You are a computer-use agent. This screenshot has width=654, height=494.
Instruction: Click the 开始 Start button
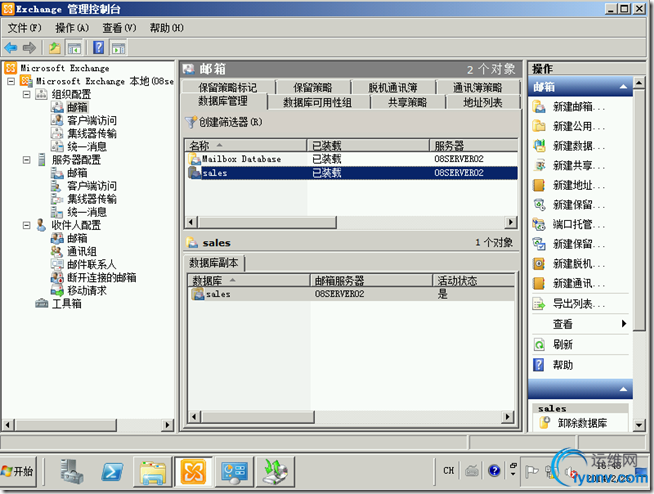click(x=18, y=471)
